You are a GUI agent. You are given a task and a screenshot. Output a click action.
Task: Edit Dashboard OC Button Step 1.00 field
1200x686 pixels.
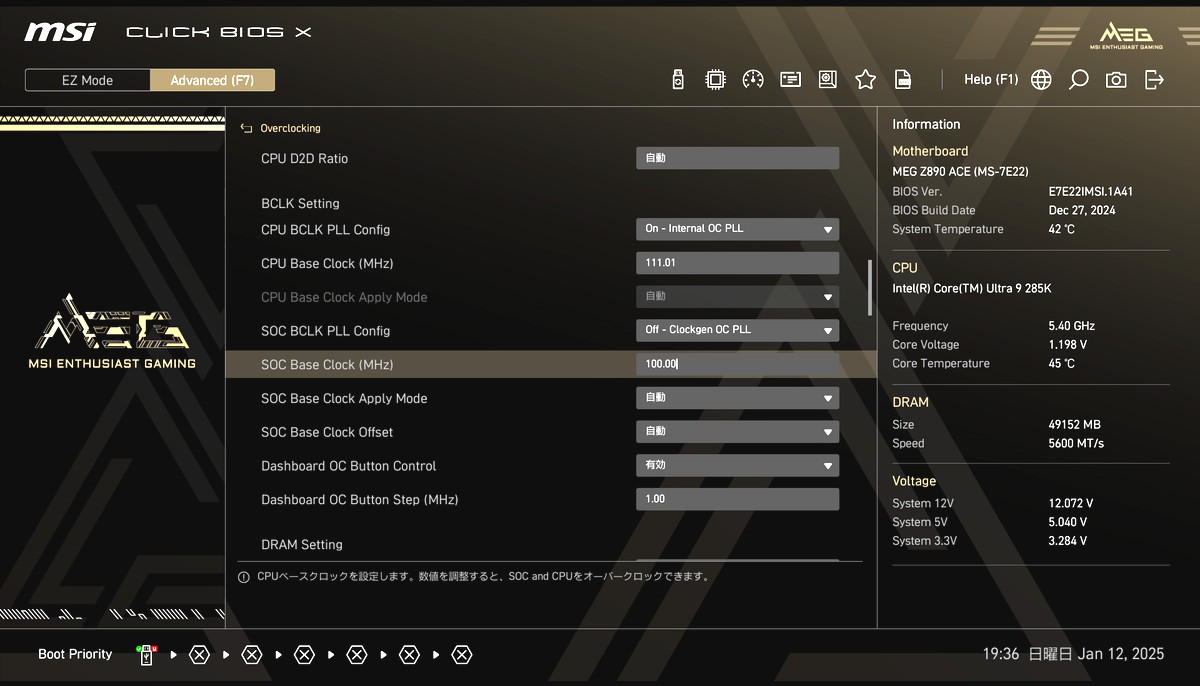(737, 499)
